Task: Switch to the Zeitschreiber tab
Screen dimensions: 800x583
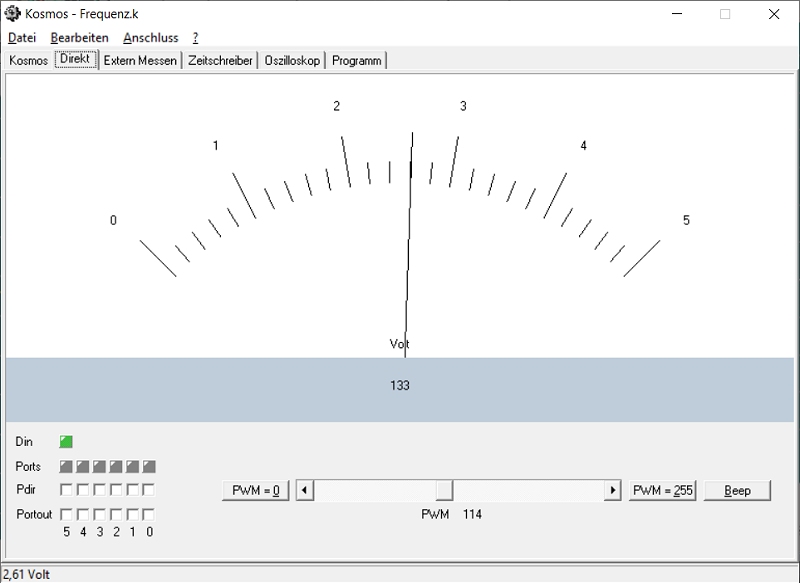Action: (x=220, y=60)
